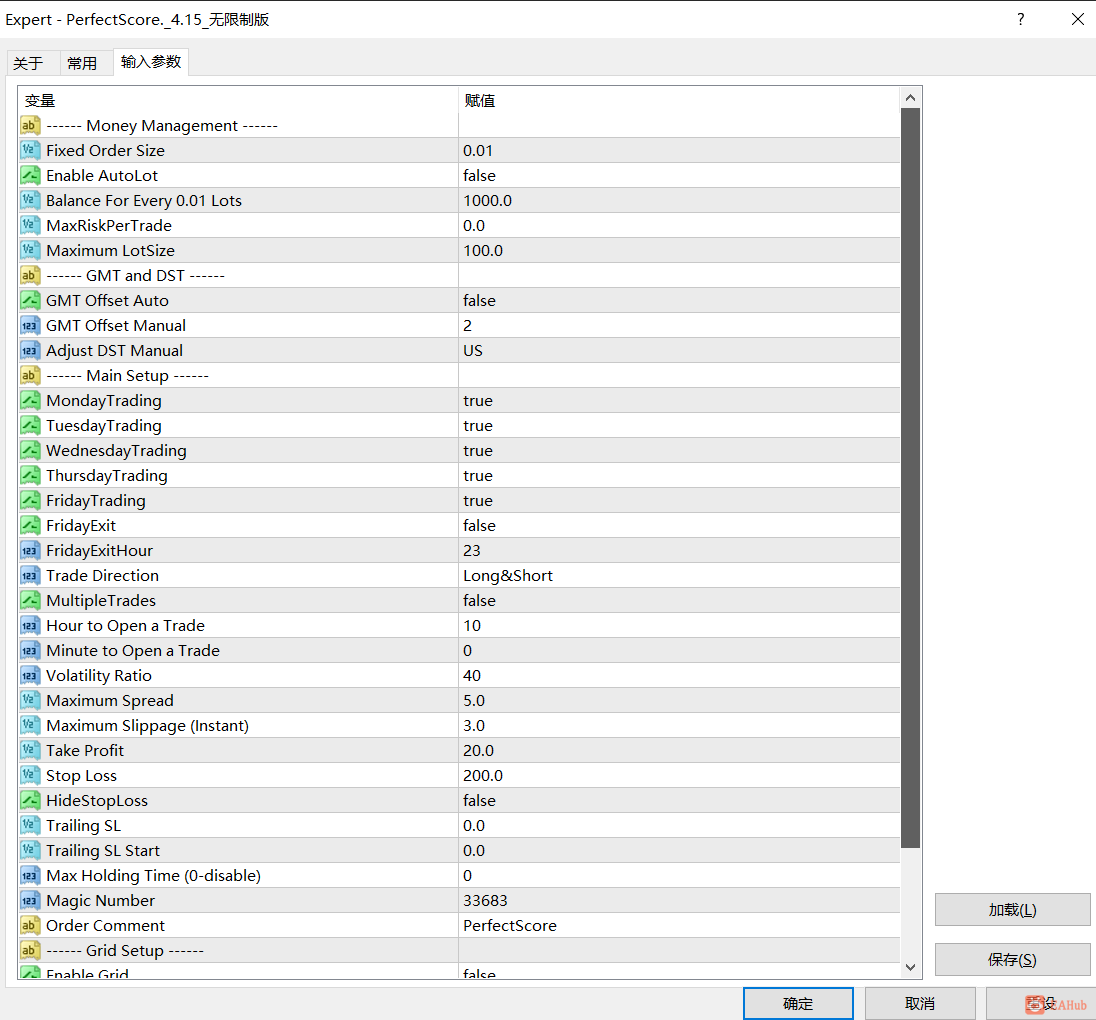Image resolution: width=1096 pixels, height=1020 pixels.
Task: Click the icon beside Maximum LotSize
Action: click(x=30, y=250)
